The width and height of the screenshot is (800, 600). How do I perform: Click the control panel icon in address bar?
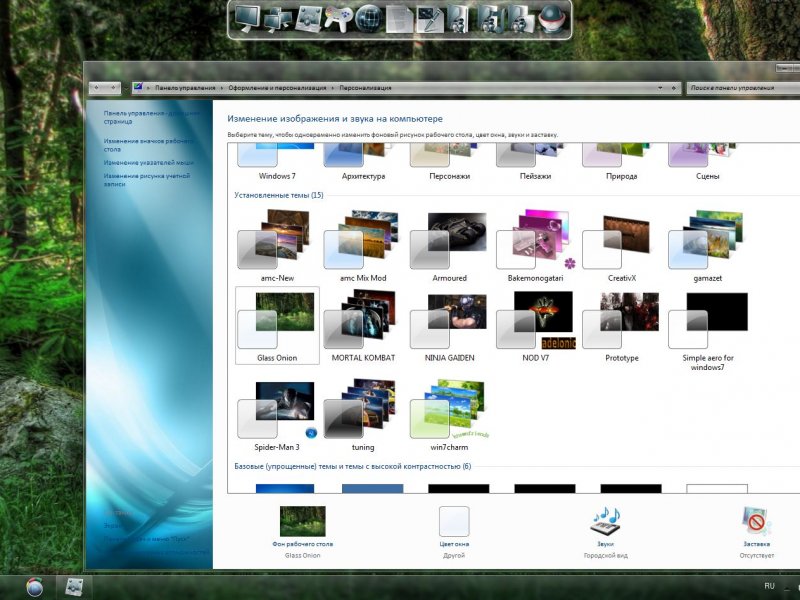coord(138,87)
